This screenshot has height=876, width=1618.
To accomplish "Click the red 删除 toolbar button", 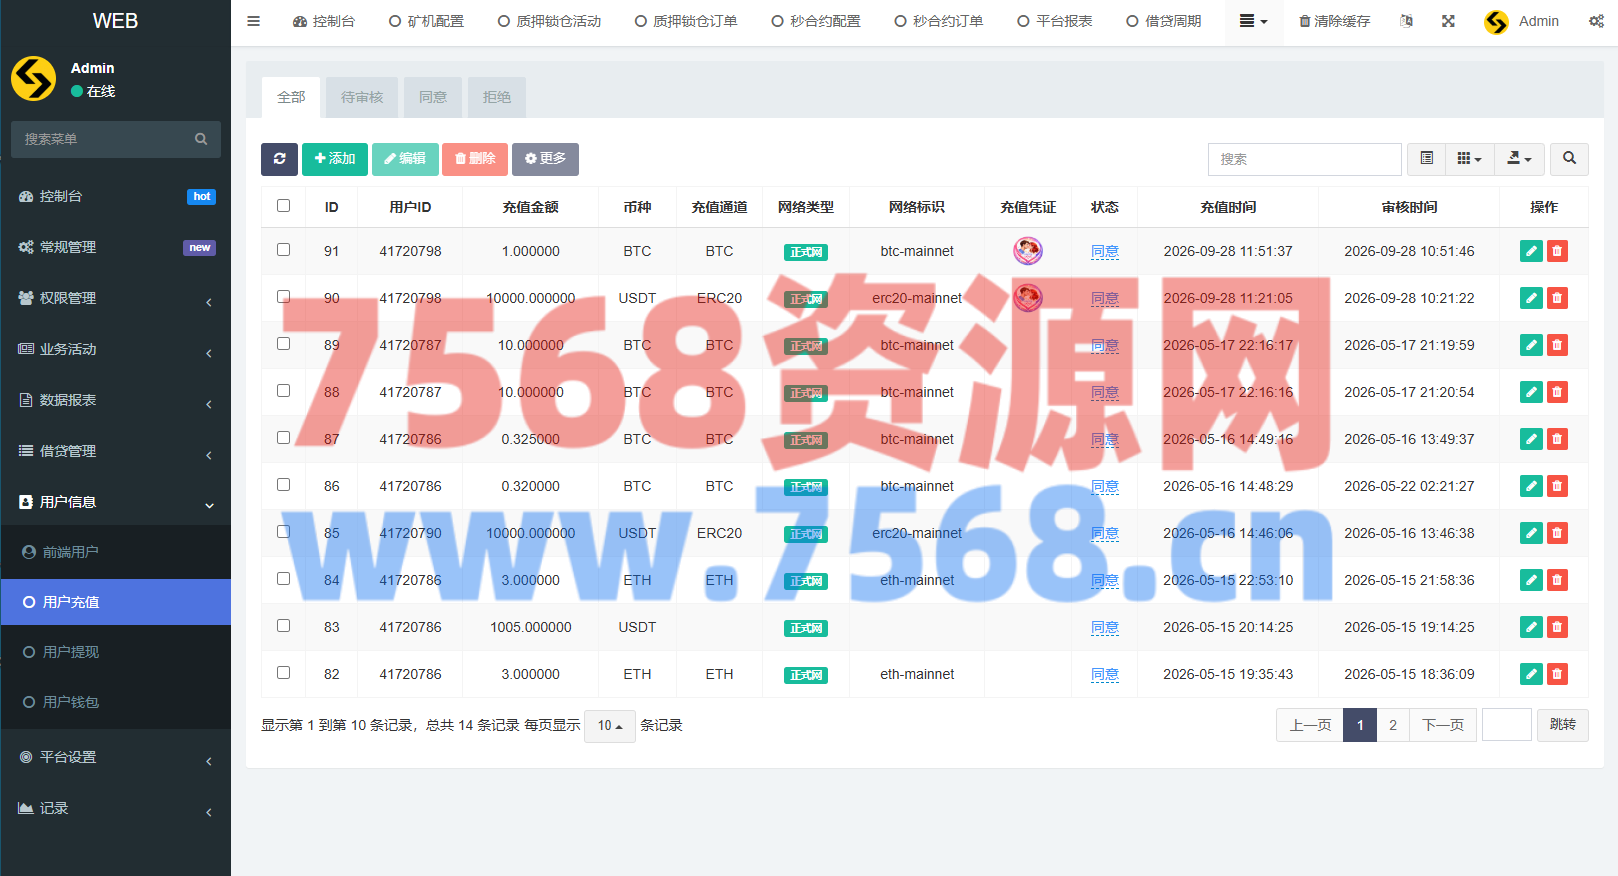I will point(475,159).
